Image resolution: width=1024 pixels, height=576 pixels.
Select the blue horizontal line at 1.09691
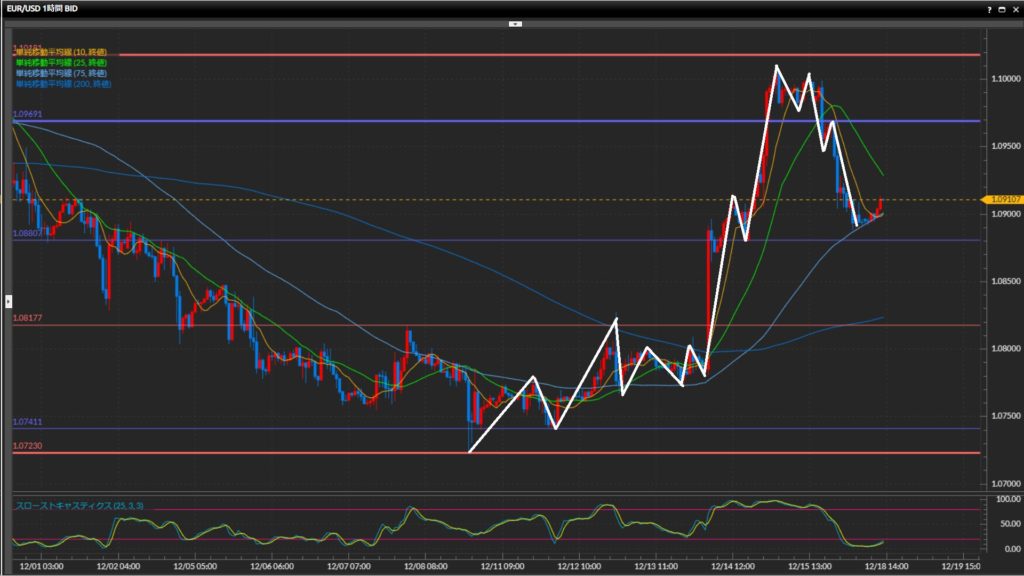coord(500,121)
